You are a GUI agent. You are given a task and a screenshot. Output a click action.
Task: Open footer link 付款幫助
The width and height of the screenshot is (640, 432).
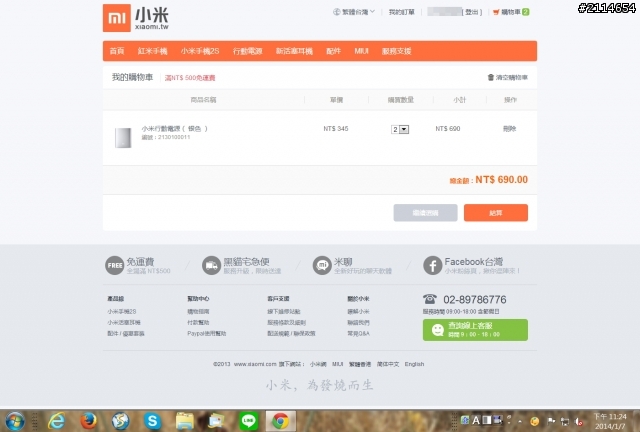pos(198,322)
